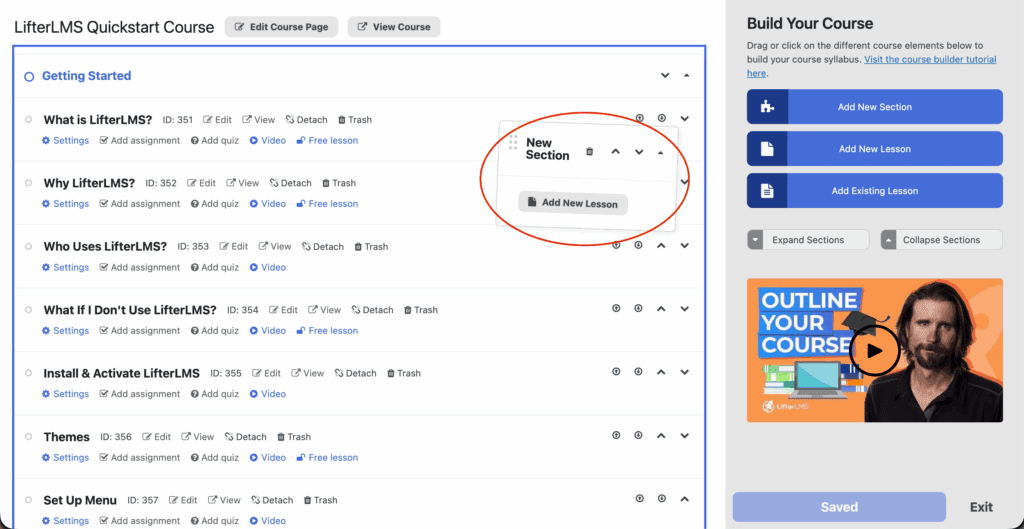Add assignment to What is LifterLMS? lesson

pyautogui.click(x=140, y=140)
